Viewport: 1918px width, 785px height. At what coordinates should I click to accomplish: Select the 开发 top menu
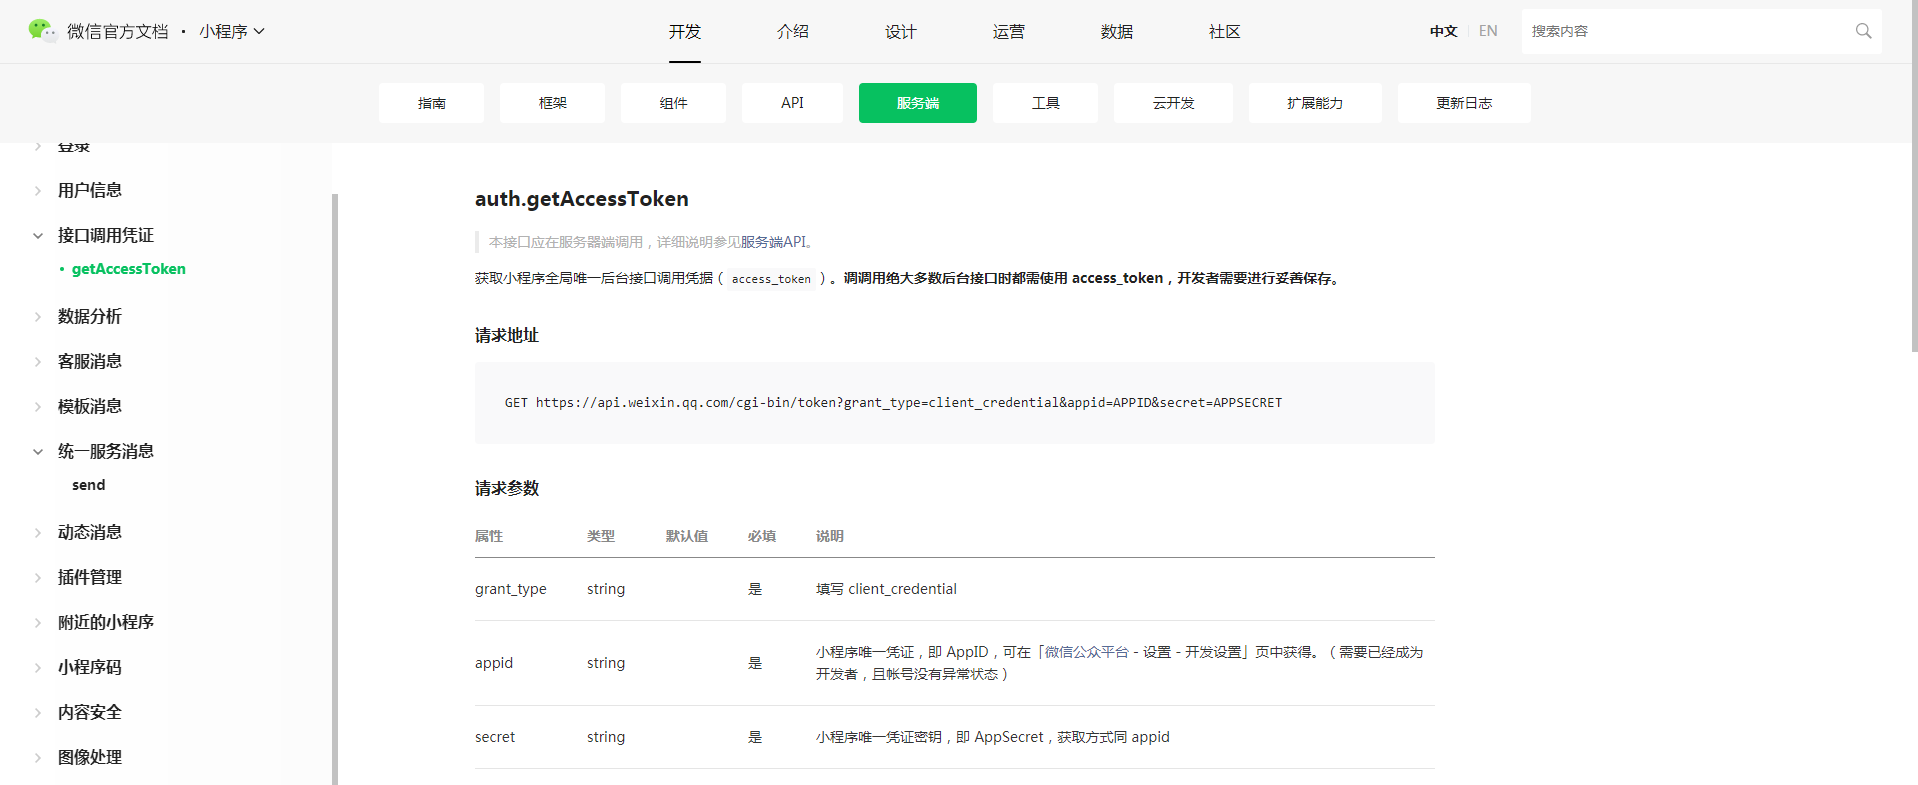coord(685,32)
